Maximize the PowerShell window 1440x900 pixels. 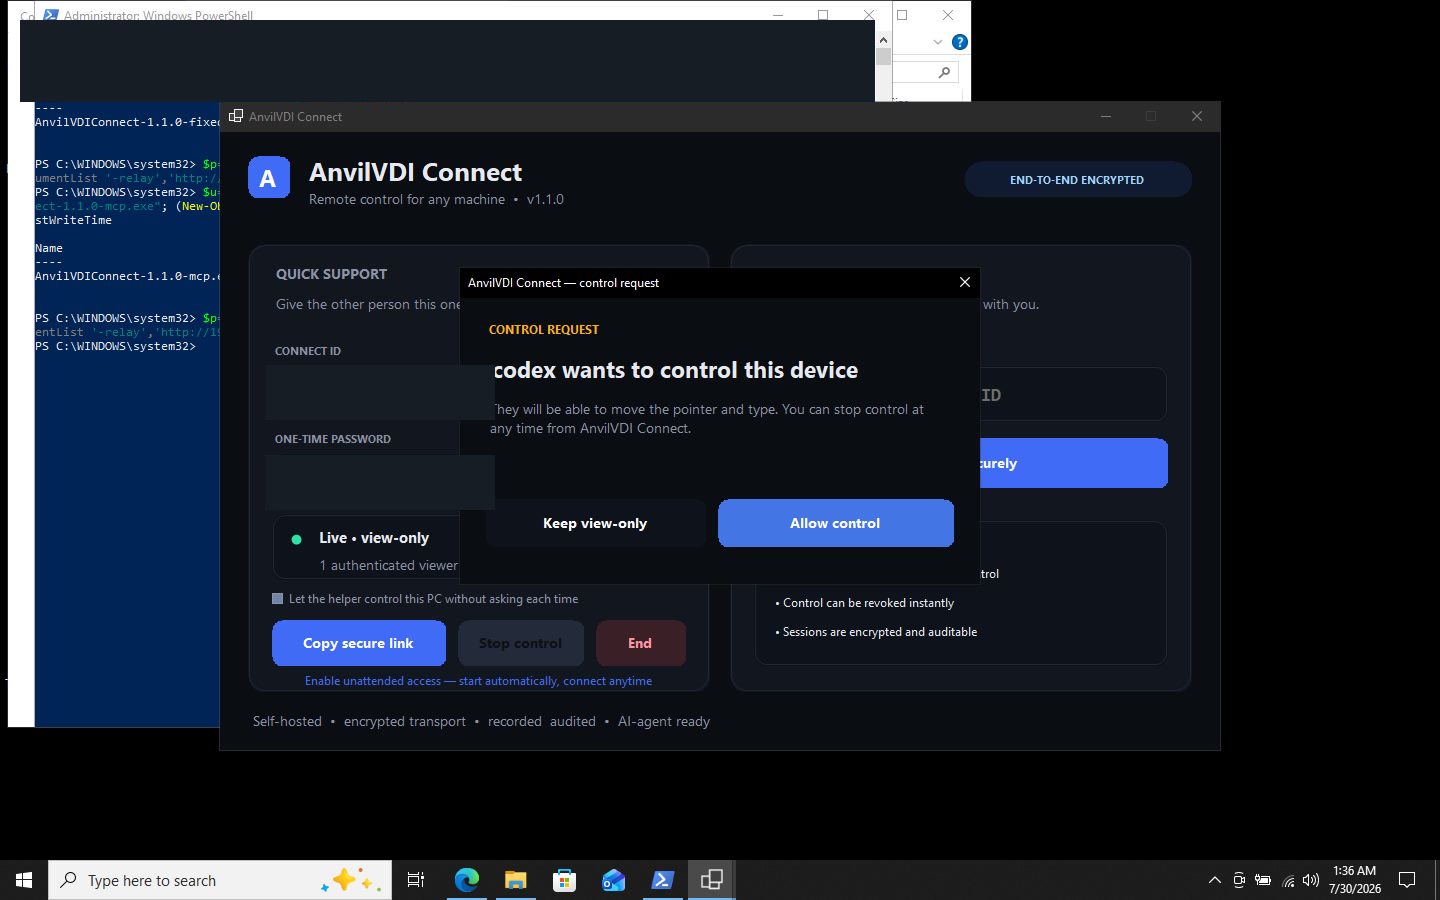point(823,15)
